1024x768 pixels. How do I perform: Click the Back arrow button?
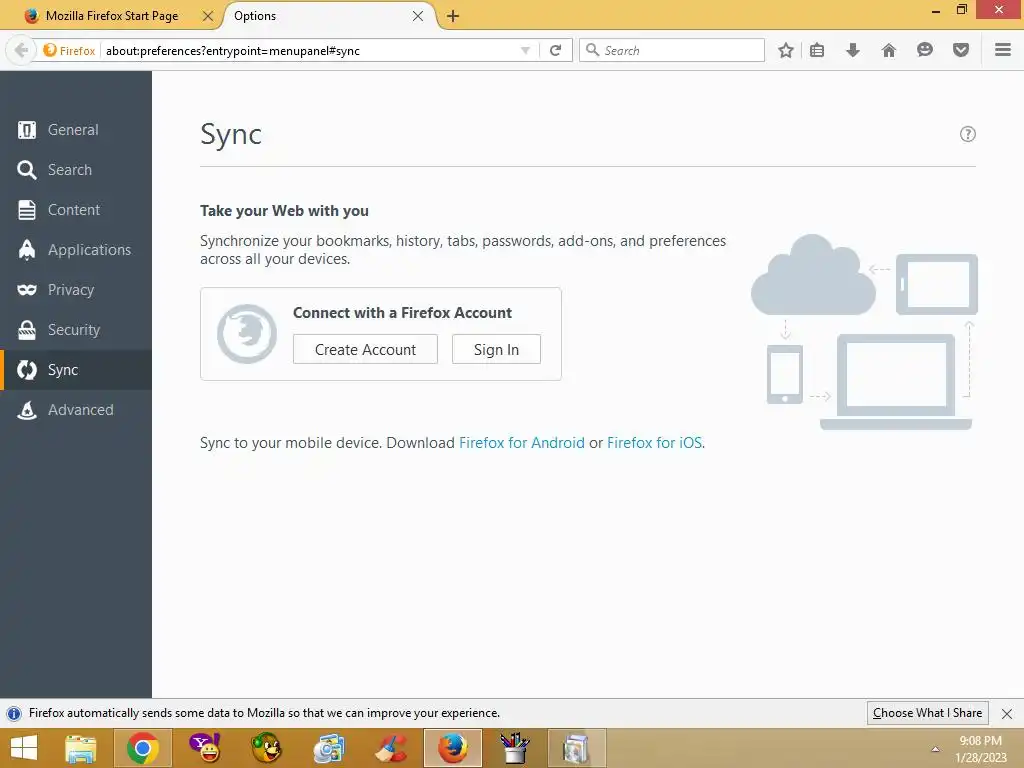[x=21, y=50]
